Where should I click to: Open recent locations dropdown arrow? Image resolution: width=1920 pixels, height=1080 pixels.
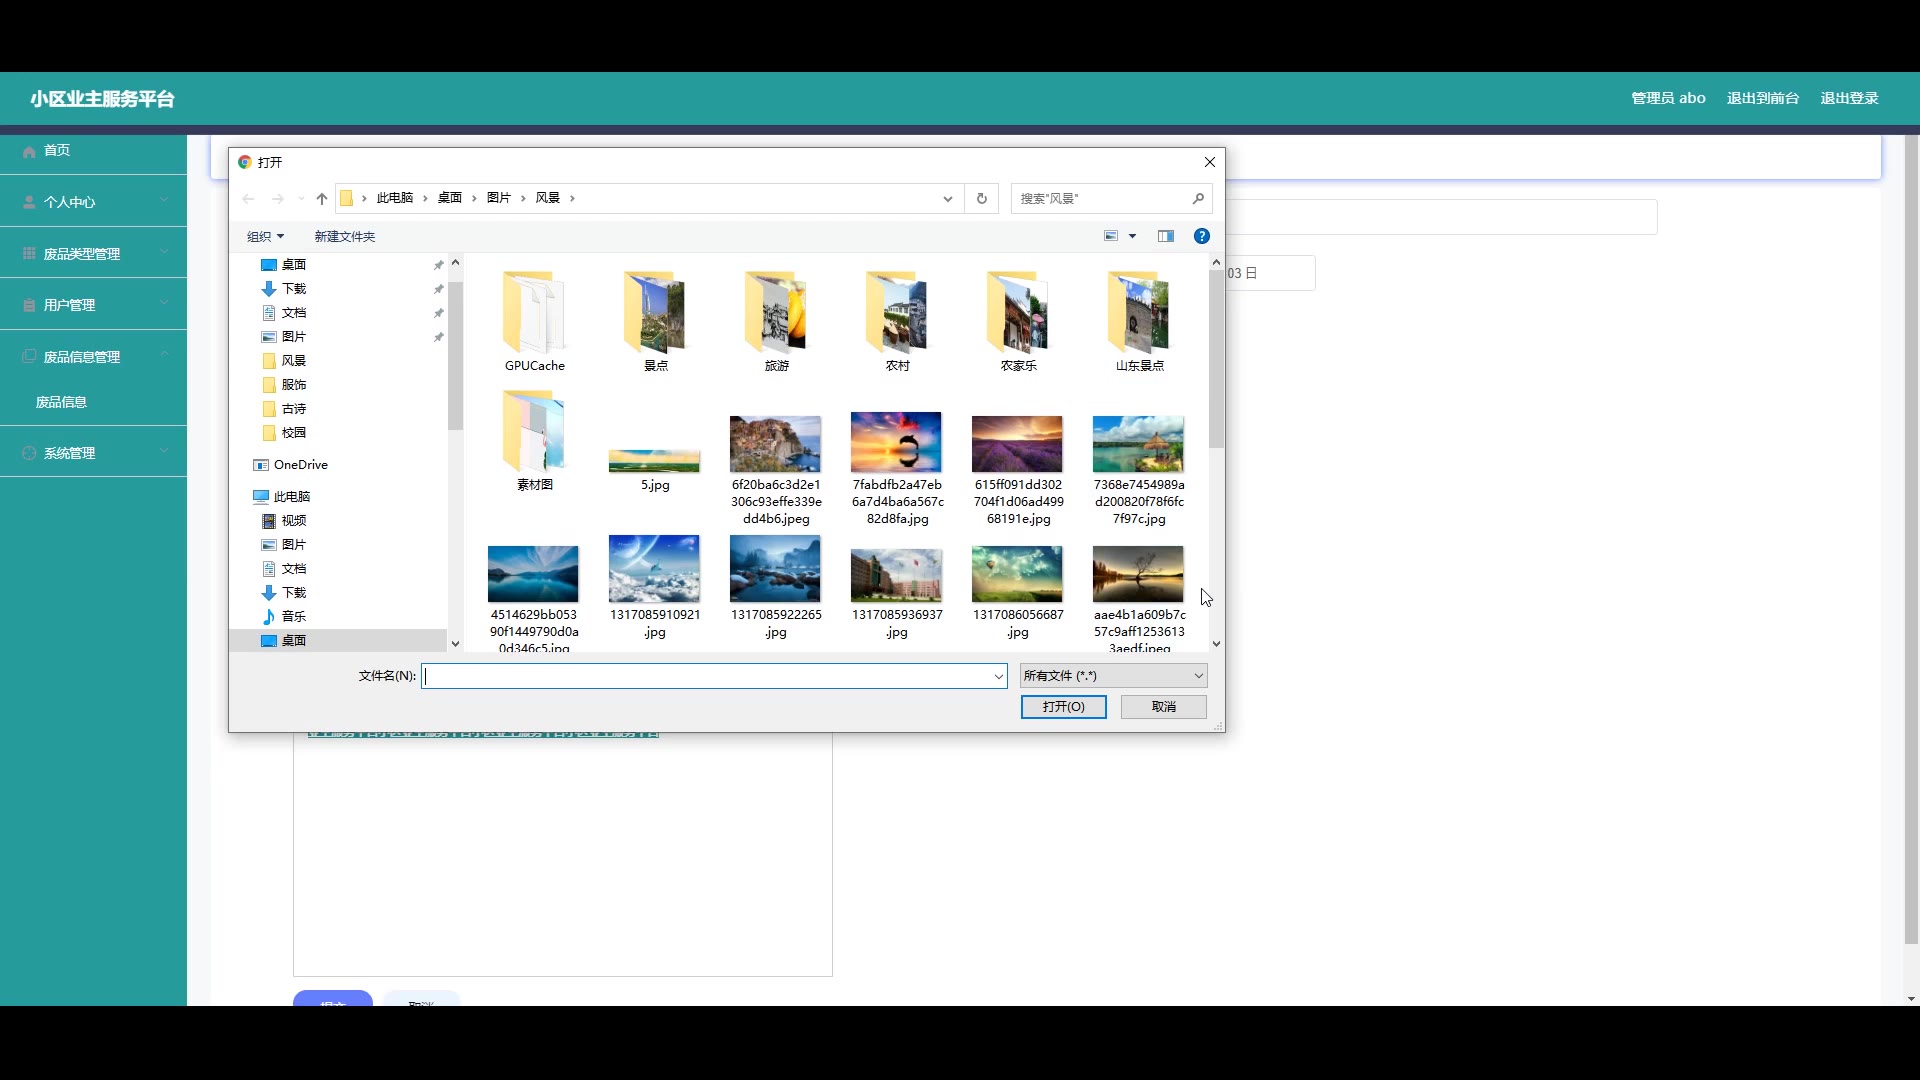(x=301, y=198)
